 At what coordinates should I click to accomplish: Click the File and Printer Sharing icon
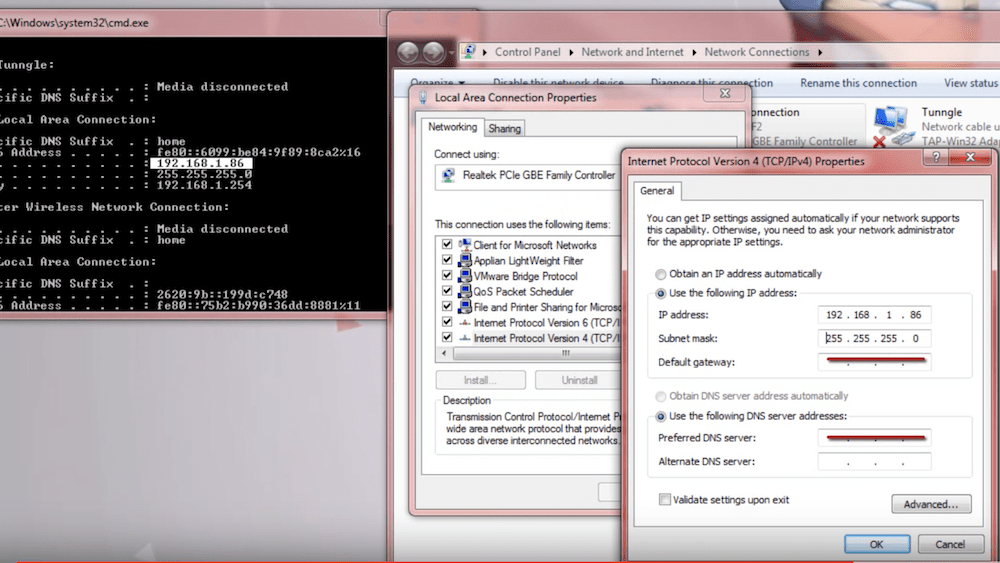tap(465, 307)
